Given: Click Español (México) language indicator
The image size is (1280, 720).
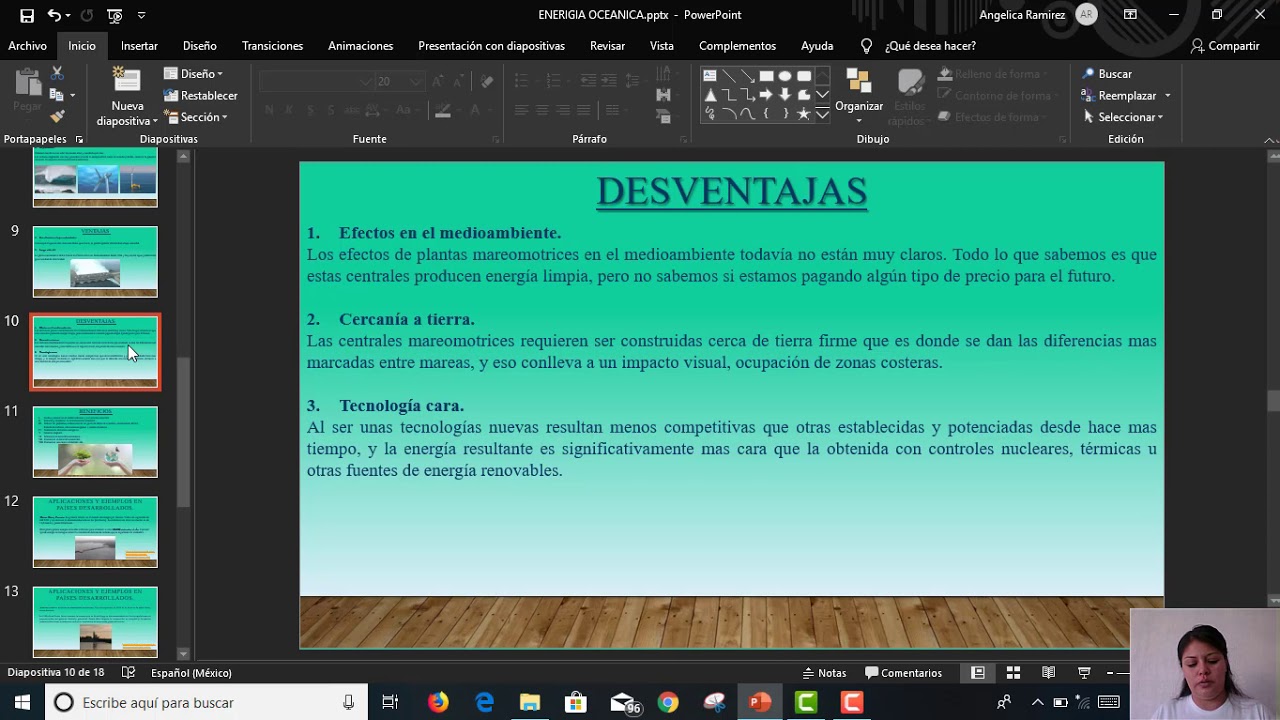Looking at the screenshot, I should coord(191,673).
